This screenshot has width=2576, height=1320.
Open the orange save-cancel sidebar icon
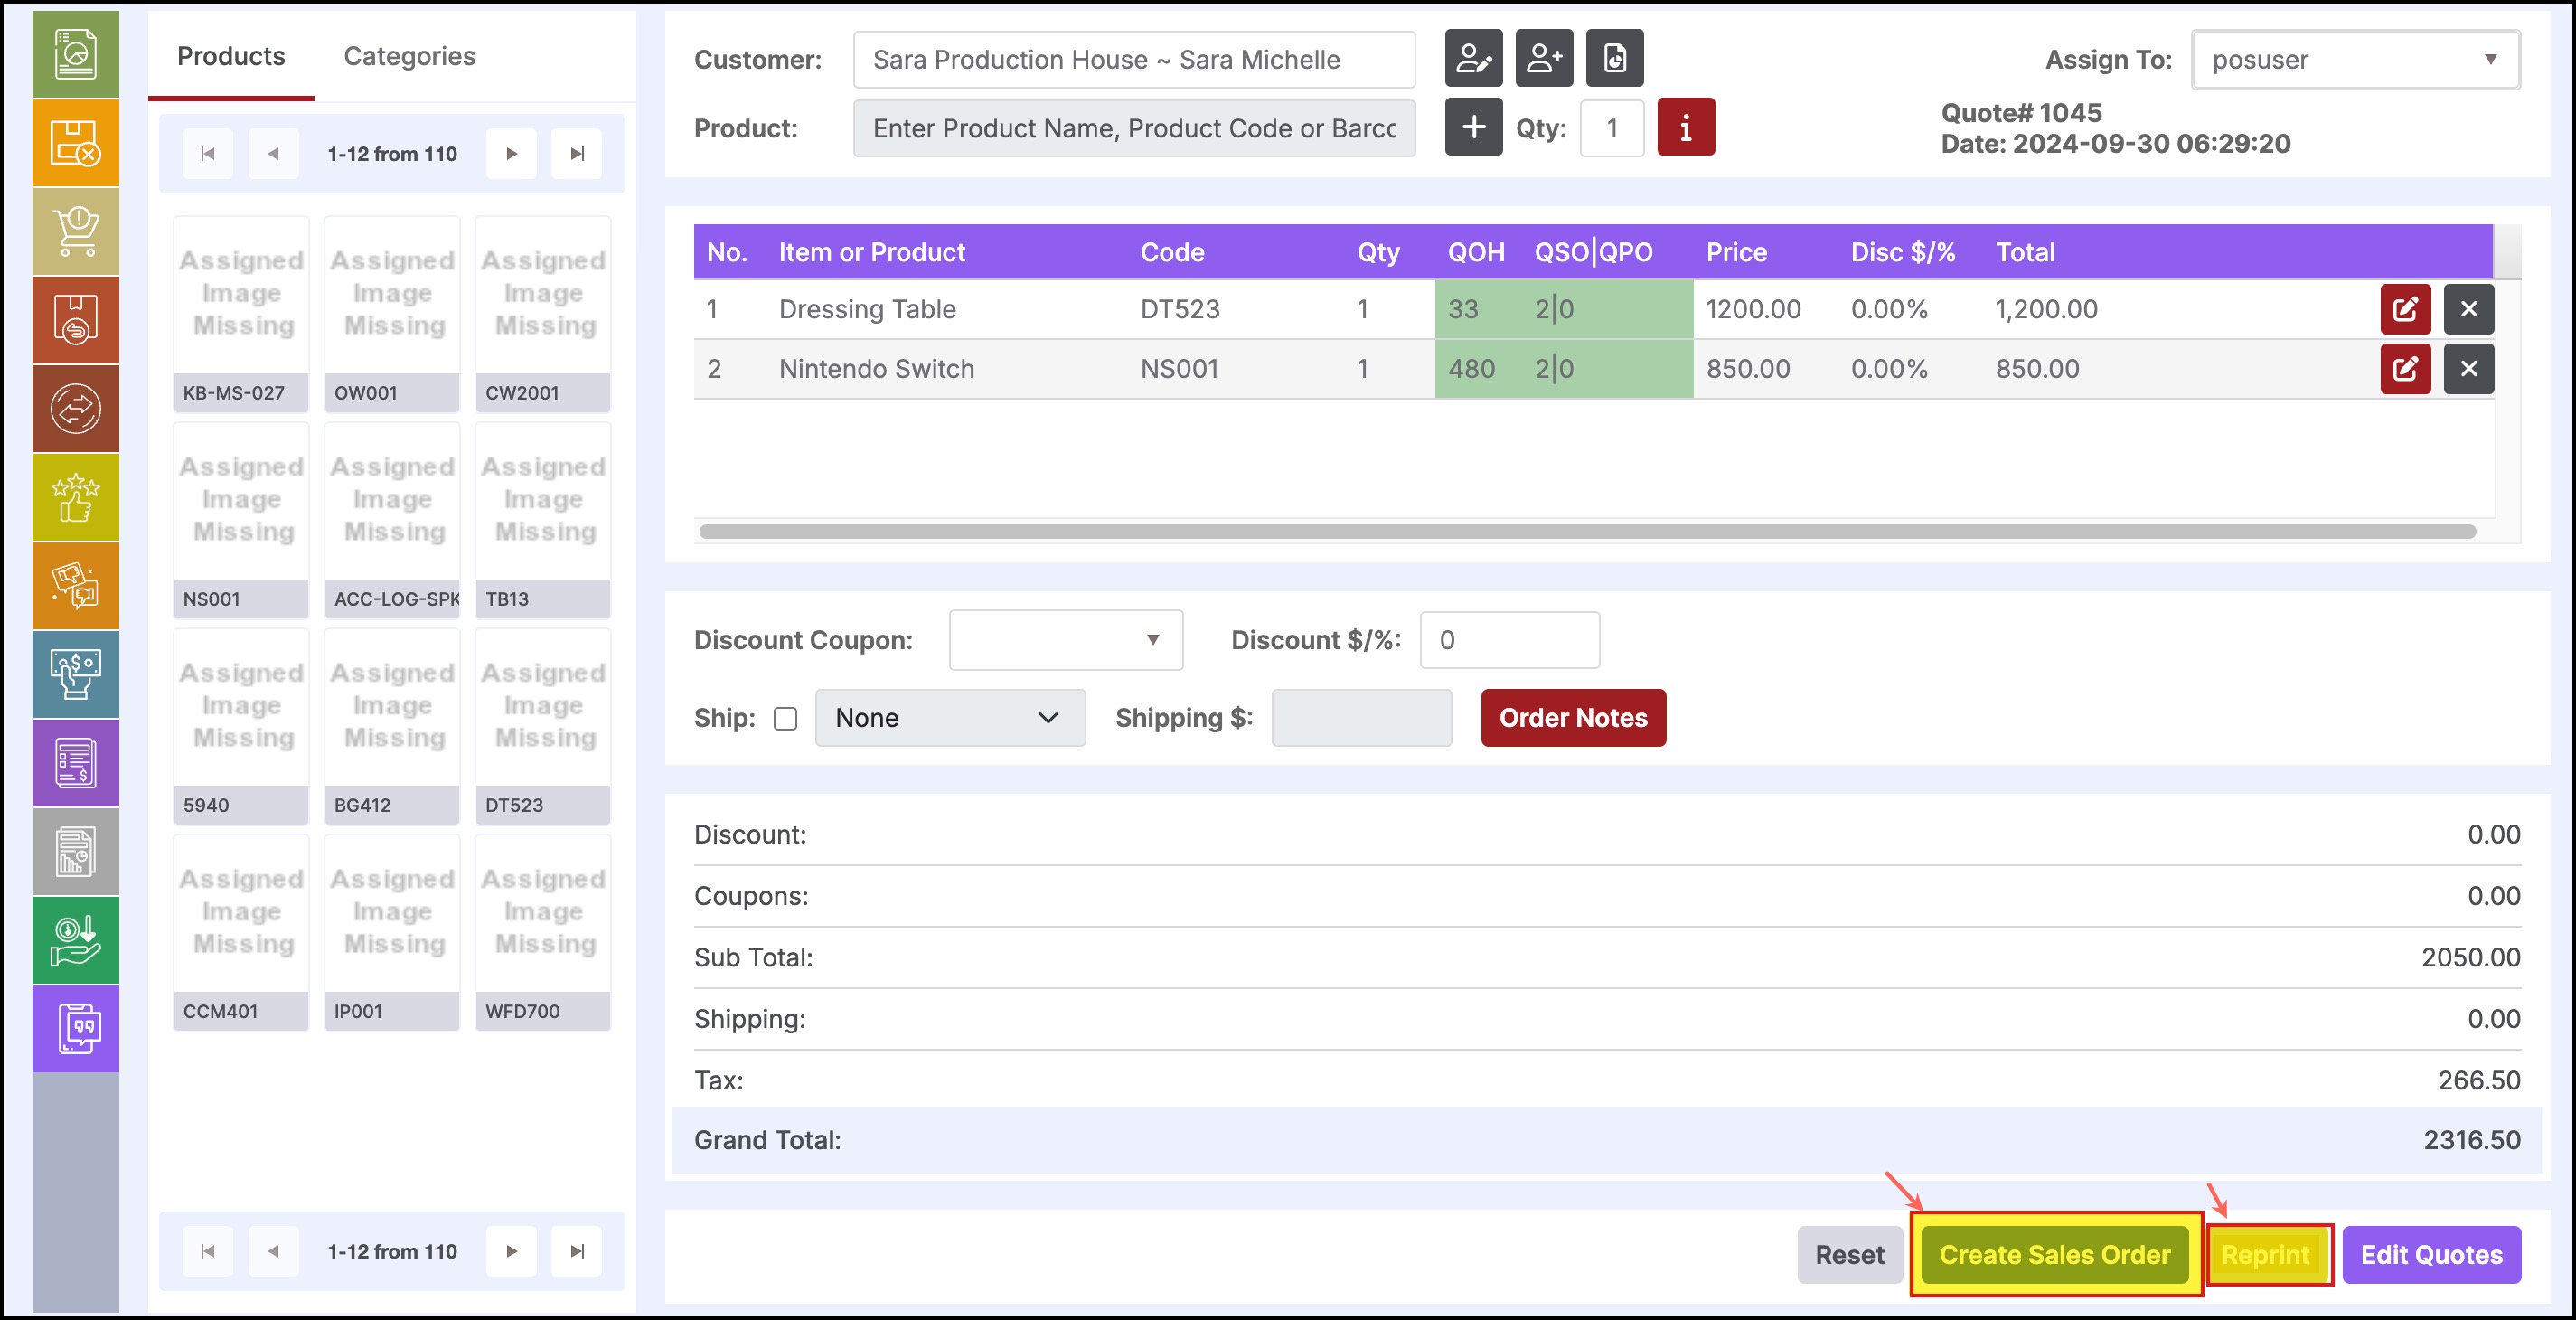tap(75, 143)
